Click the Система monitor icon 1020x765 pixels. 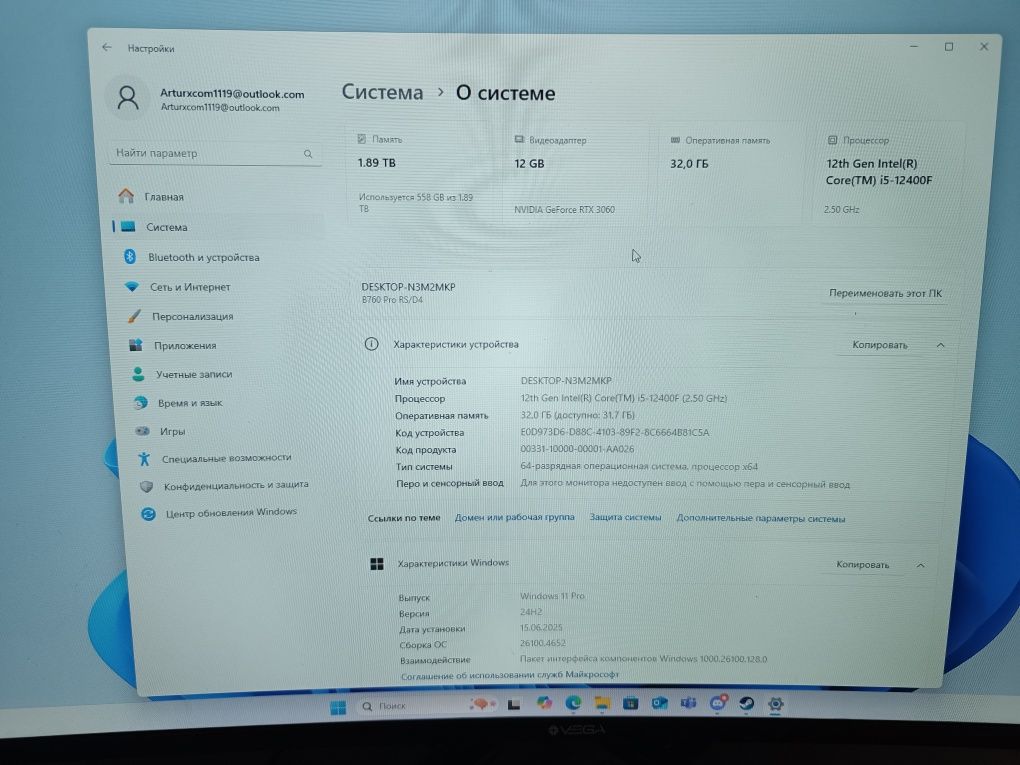[x=128, y=226]
